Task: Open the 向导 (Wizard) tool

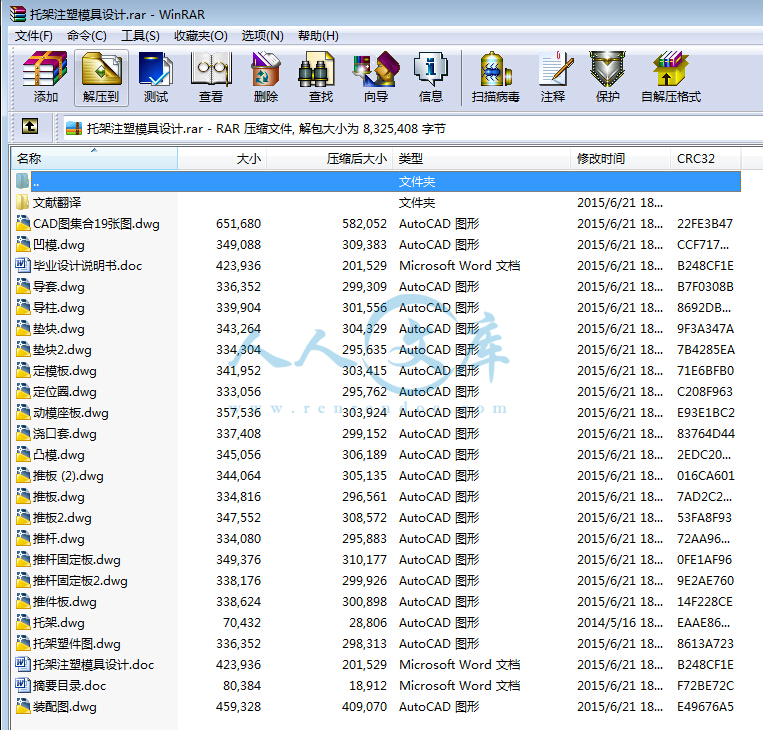Action: (376, 77)
